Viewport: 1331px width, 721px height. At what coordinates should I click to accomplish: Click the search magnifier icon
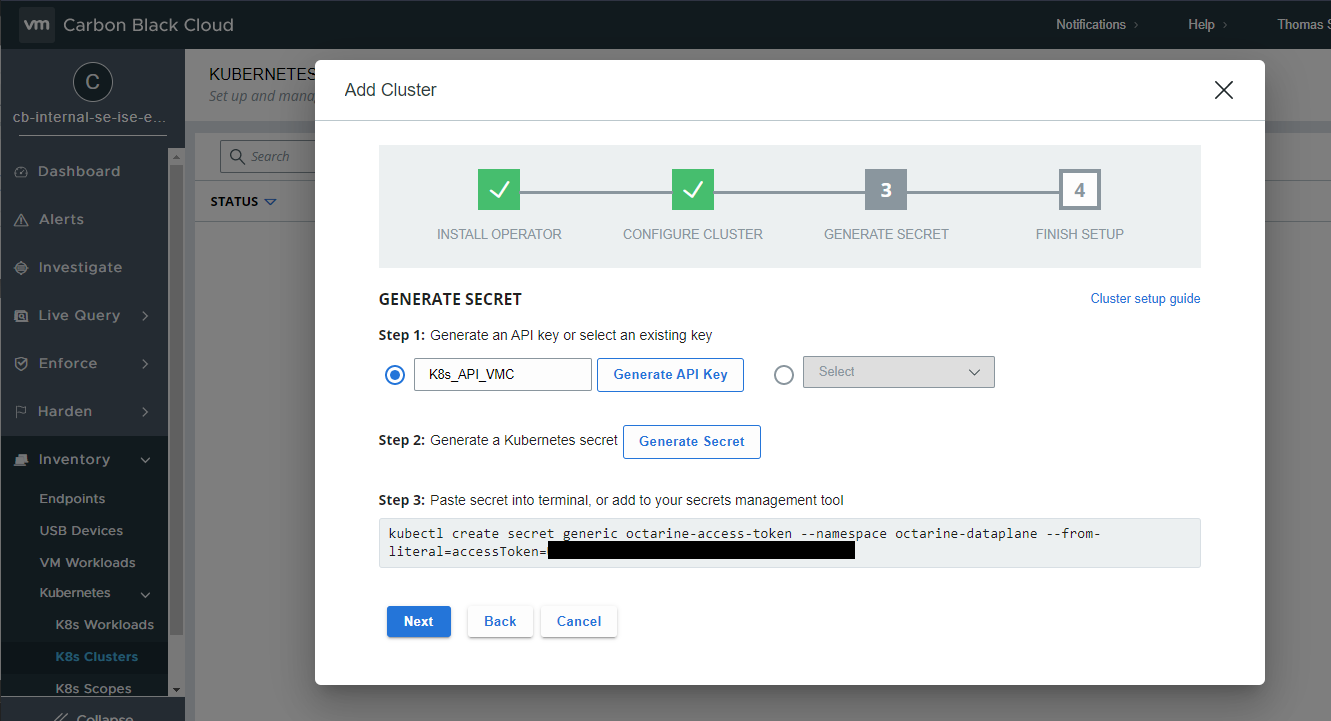[x=237, y=157]
